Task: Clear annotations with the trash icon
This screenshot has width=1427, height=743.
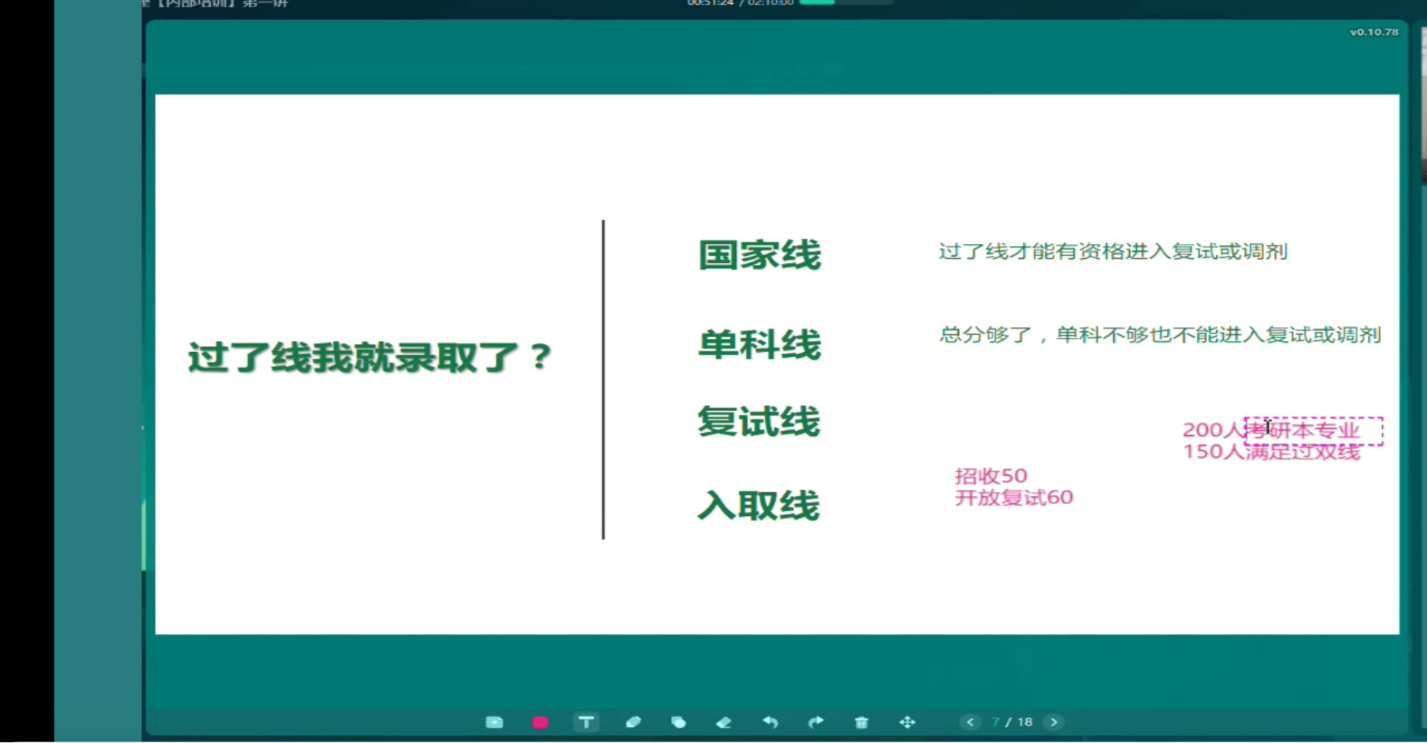Action: pos(861,722)
